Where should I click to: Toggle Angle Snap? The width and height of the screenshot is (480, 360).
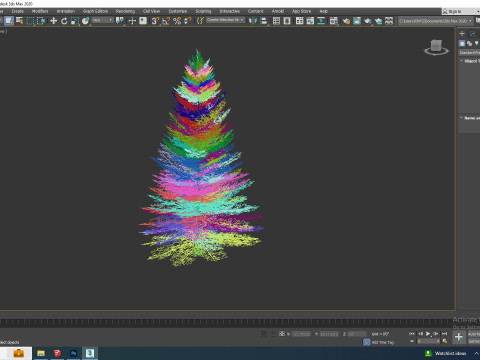pos(166,21)
